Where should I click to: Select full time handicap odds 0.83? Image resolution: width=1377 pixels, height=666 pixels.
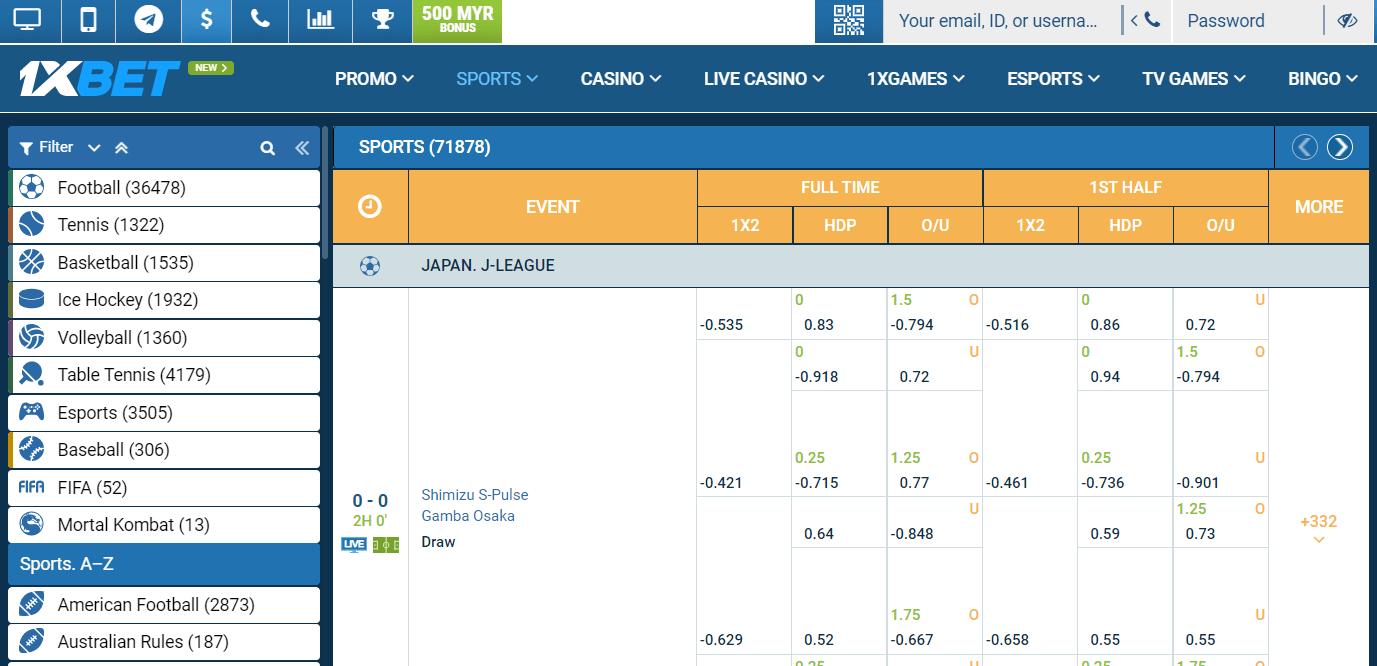(819, 325)
